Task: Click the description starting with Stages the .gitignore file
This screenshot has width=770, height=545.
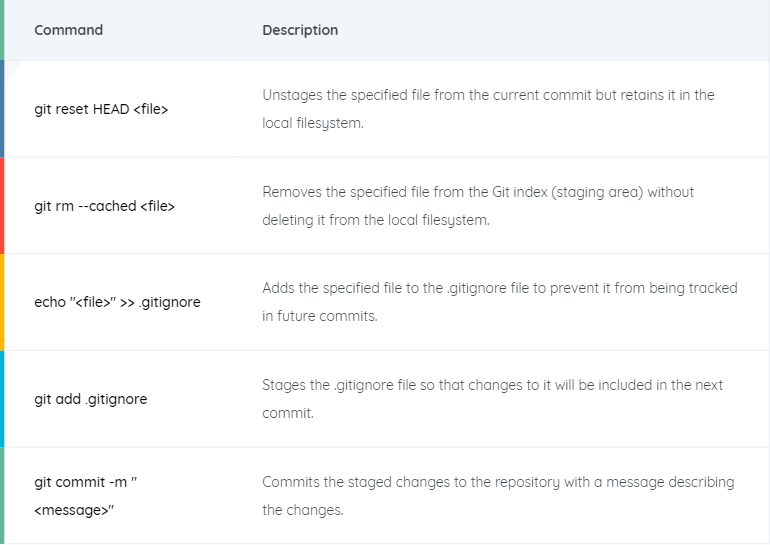Action: (x=493, y=399)
